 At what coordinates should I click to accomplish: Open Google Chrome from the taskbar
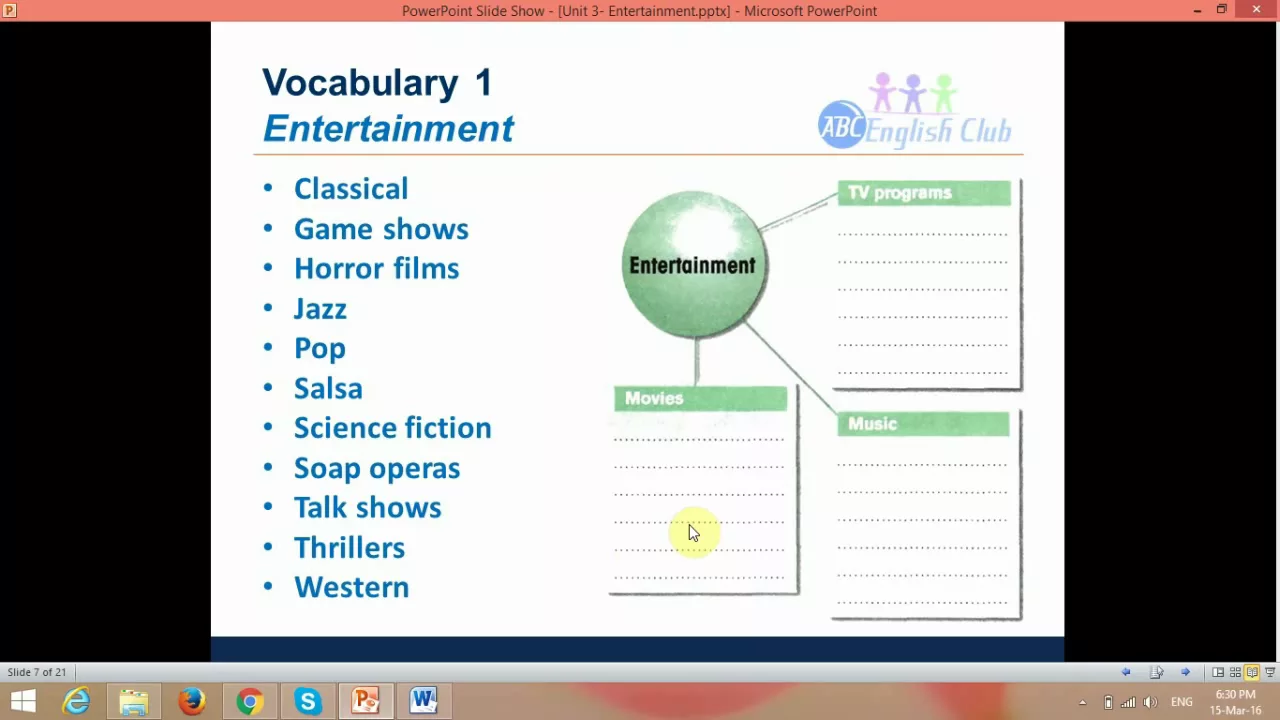coord(249,701)
